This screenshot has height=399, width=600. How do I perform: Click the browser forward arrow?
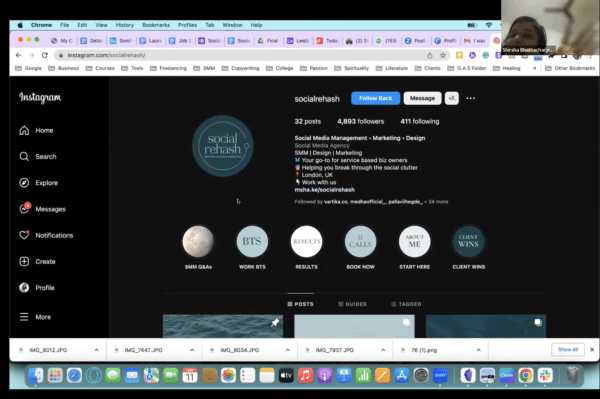tap(31, 55)
